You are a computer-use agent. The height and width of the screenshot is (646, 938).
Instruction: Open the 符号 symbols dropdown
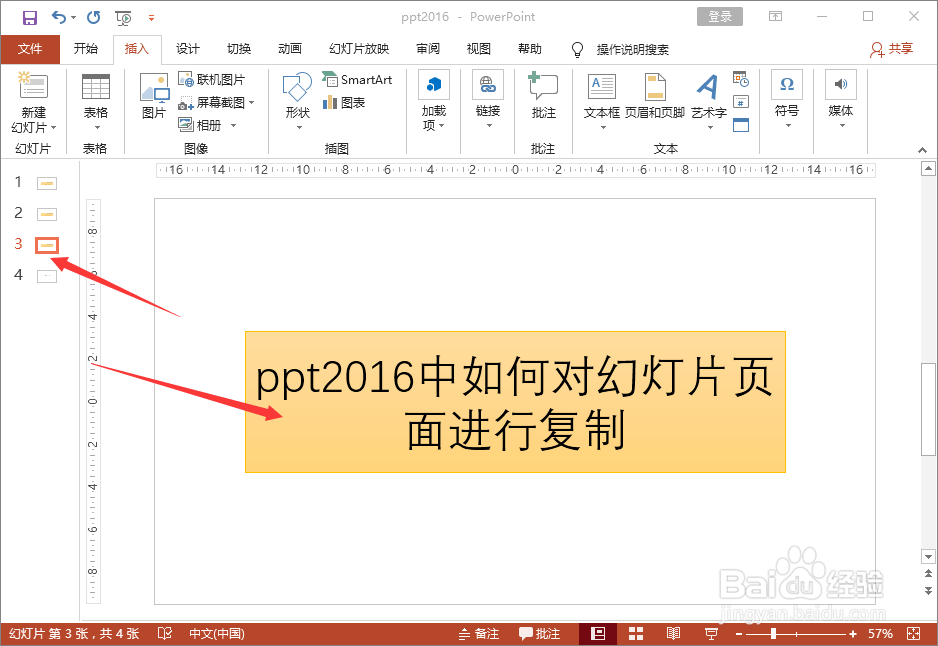point(787,99)
